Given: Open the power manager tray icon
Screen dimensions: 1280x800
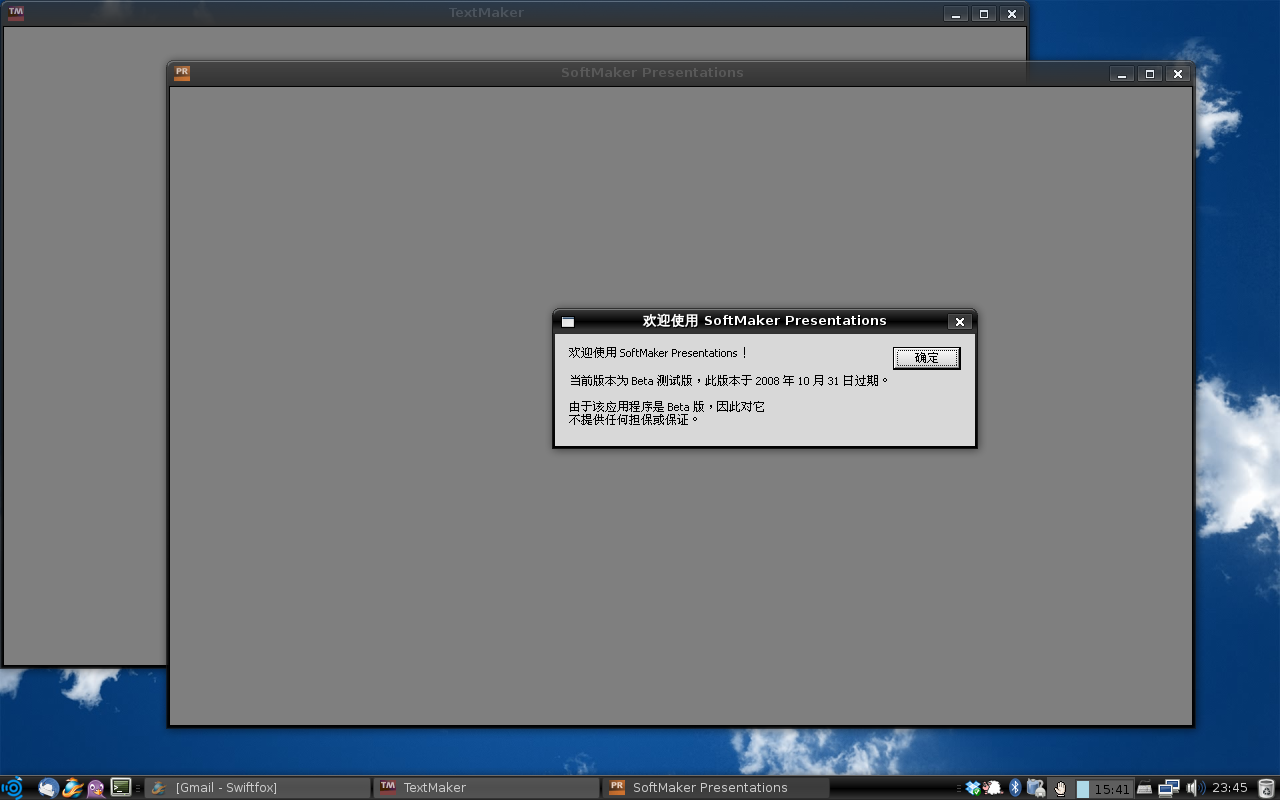Looking at the screenshot, I should (1036, 788).
